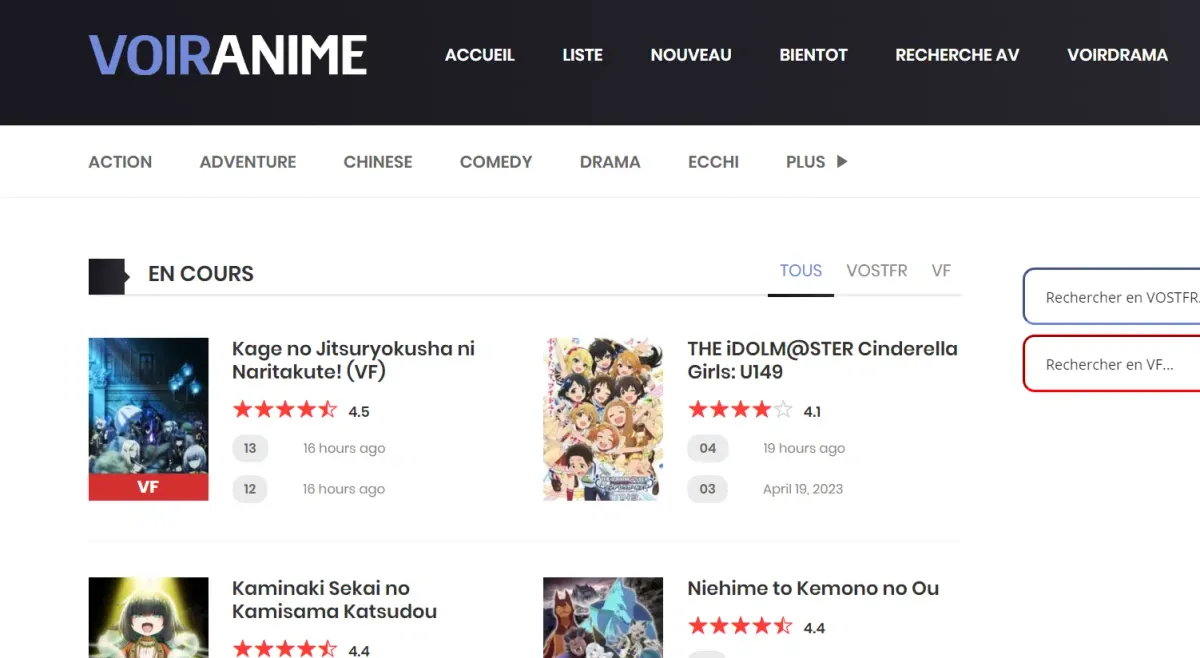Click the VOIRANIME logo
Screen dimensions: 1200x658
click(227, 55)
